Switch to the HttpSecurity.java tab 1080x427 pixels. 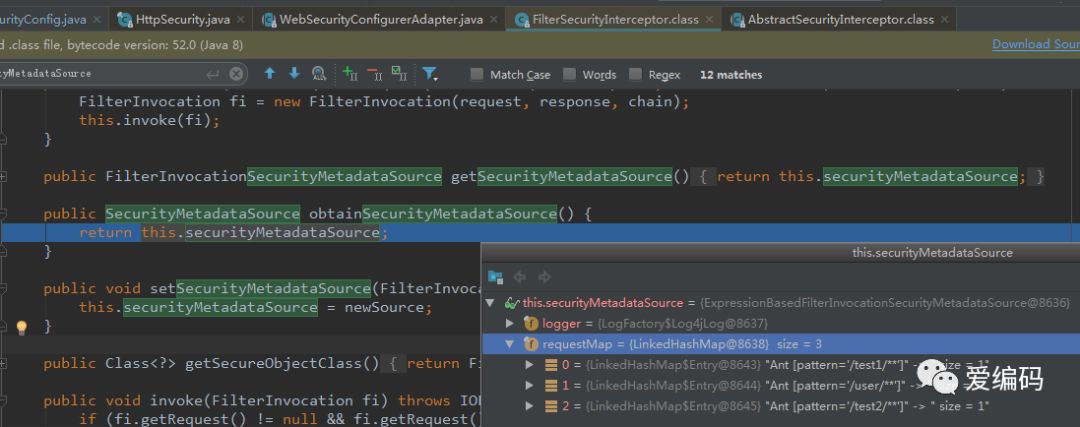tap(183, 19)
